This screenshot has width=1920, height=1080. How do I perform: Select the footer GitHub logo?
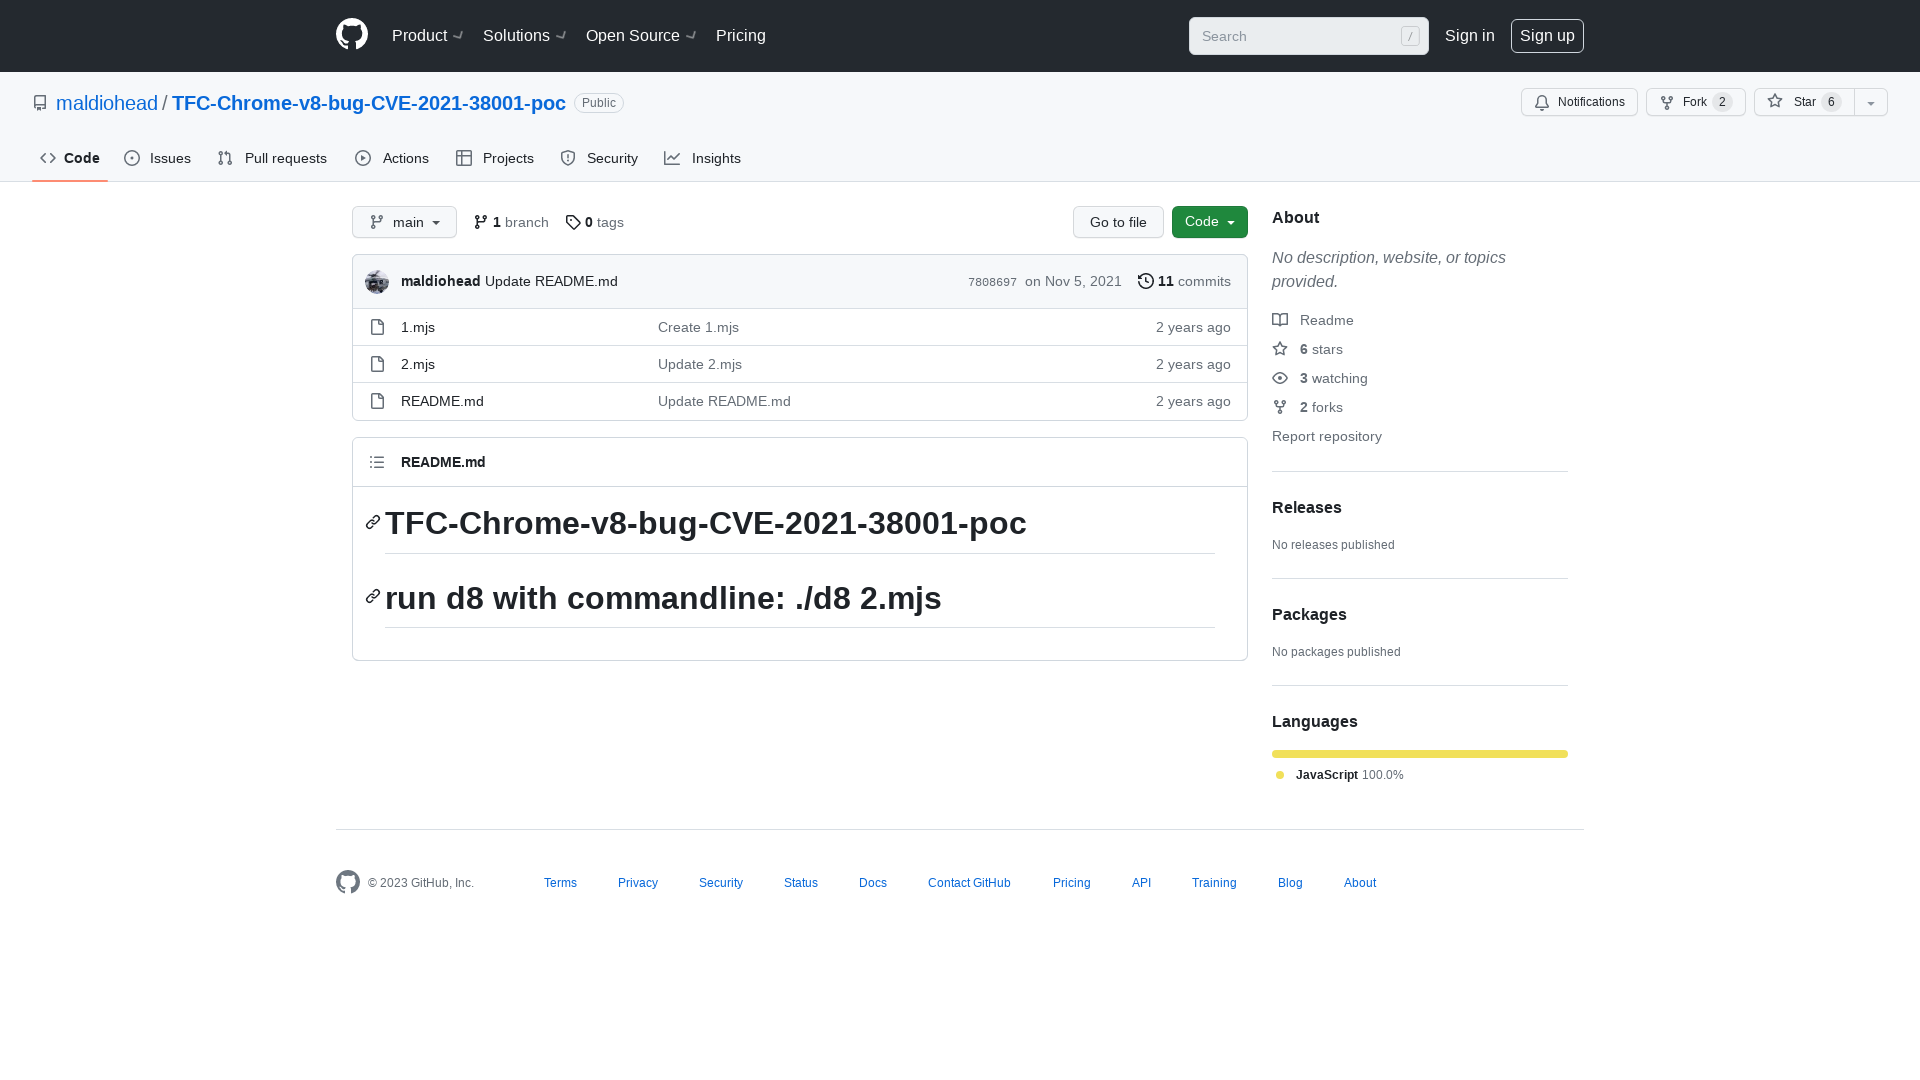pos(348,882)
